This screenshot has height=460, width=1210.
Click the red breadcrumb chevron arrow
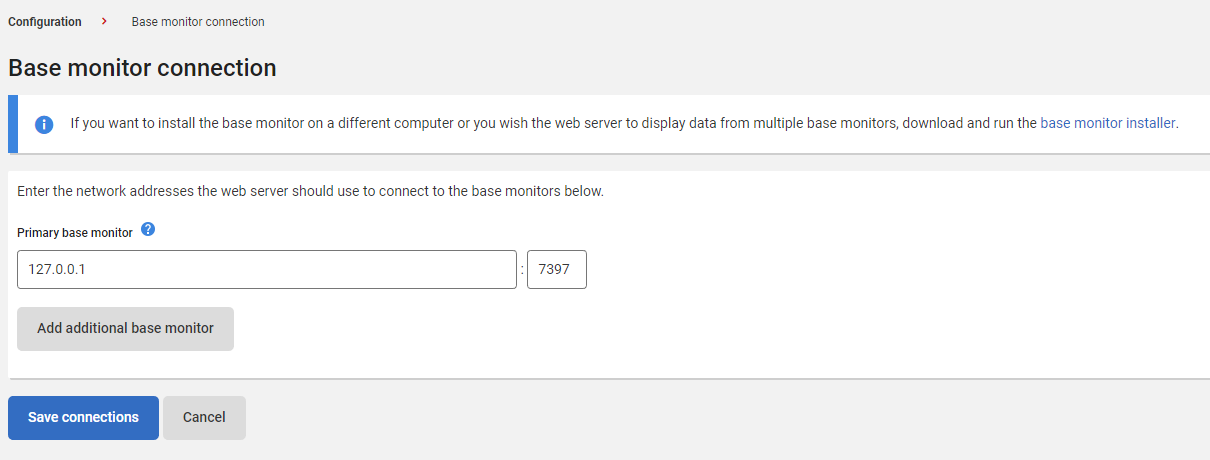(x=105, y=21)
